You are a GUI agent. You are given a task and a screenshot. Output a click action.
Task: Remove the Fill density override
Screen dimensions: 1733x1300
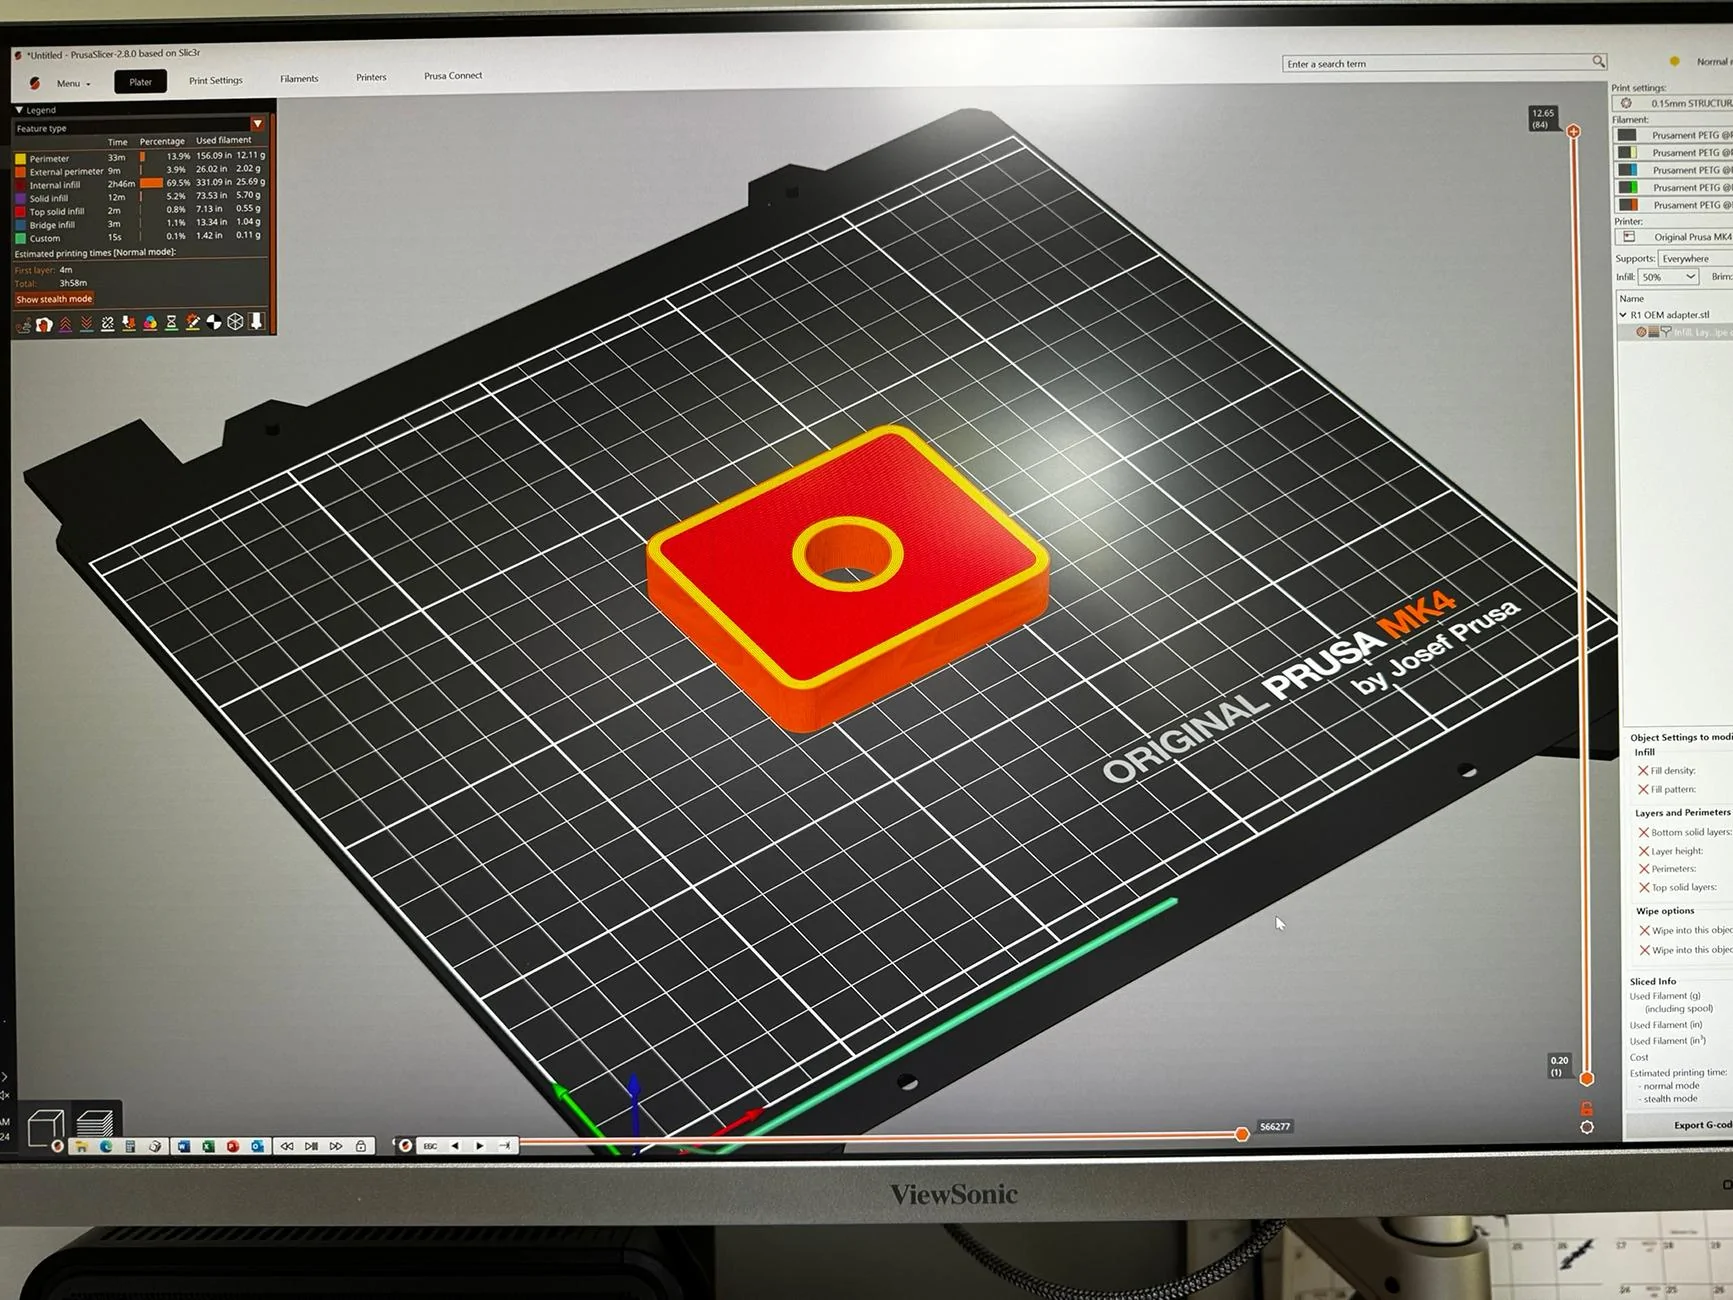1643,771
